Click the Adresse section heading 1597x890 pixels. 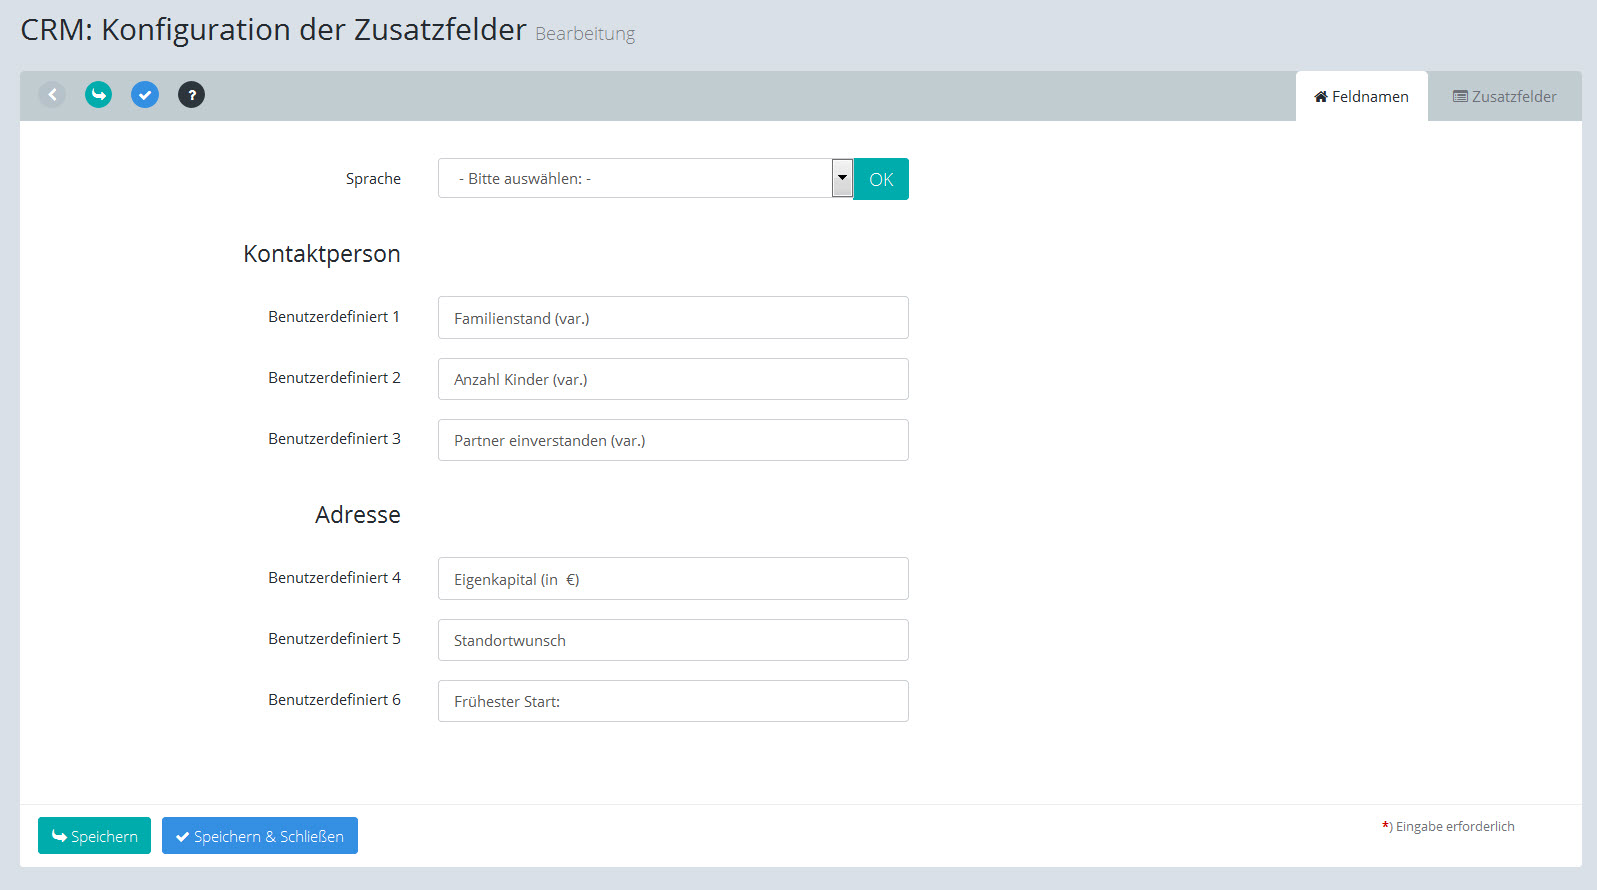click(357, 515)
